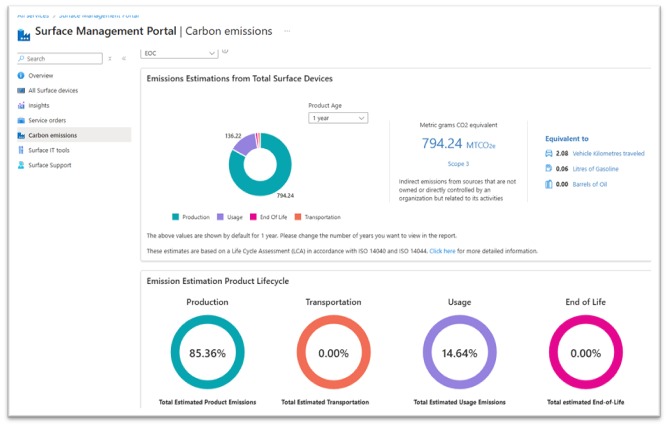Click the gasoline pump icon

pyautogui.click(x=549, y=169)
